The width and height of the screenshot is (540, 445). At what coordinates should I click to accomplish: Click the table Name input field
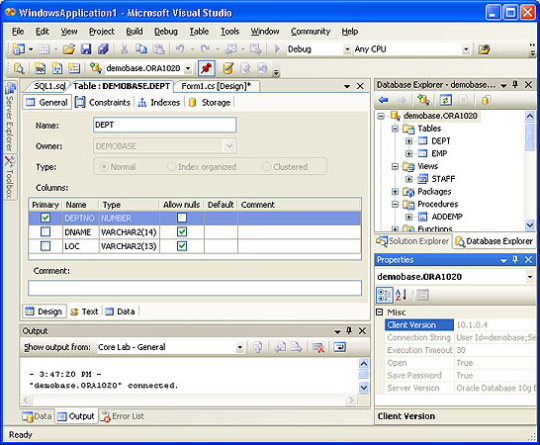tap(165, 125)
